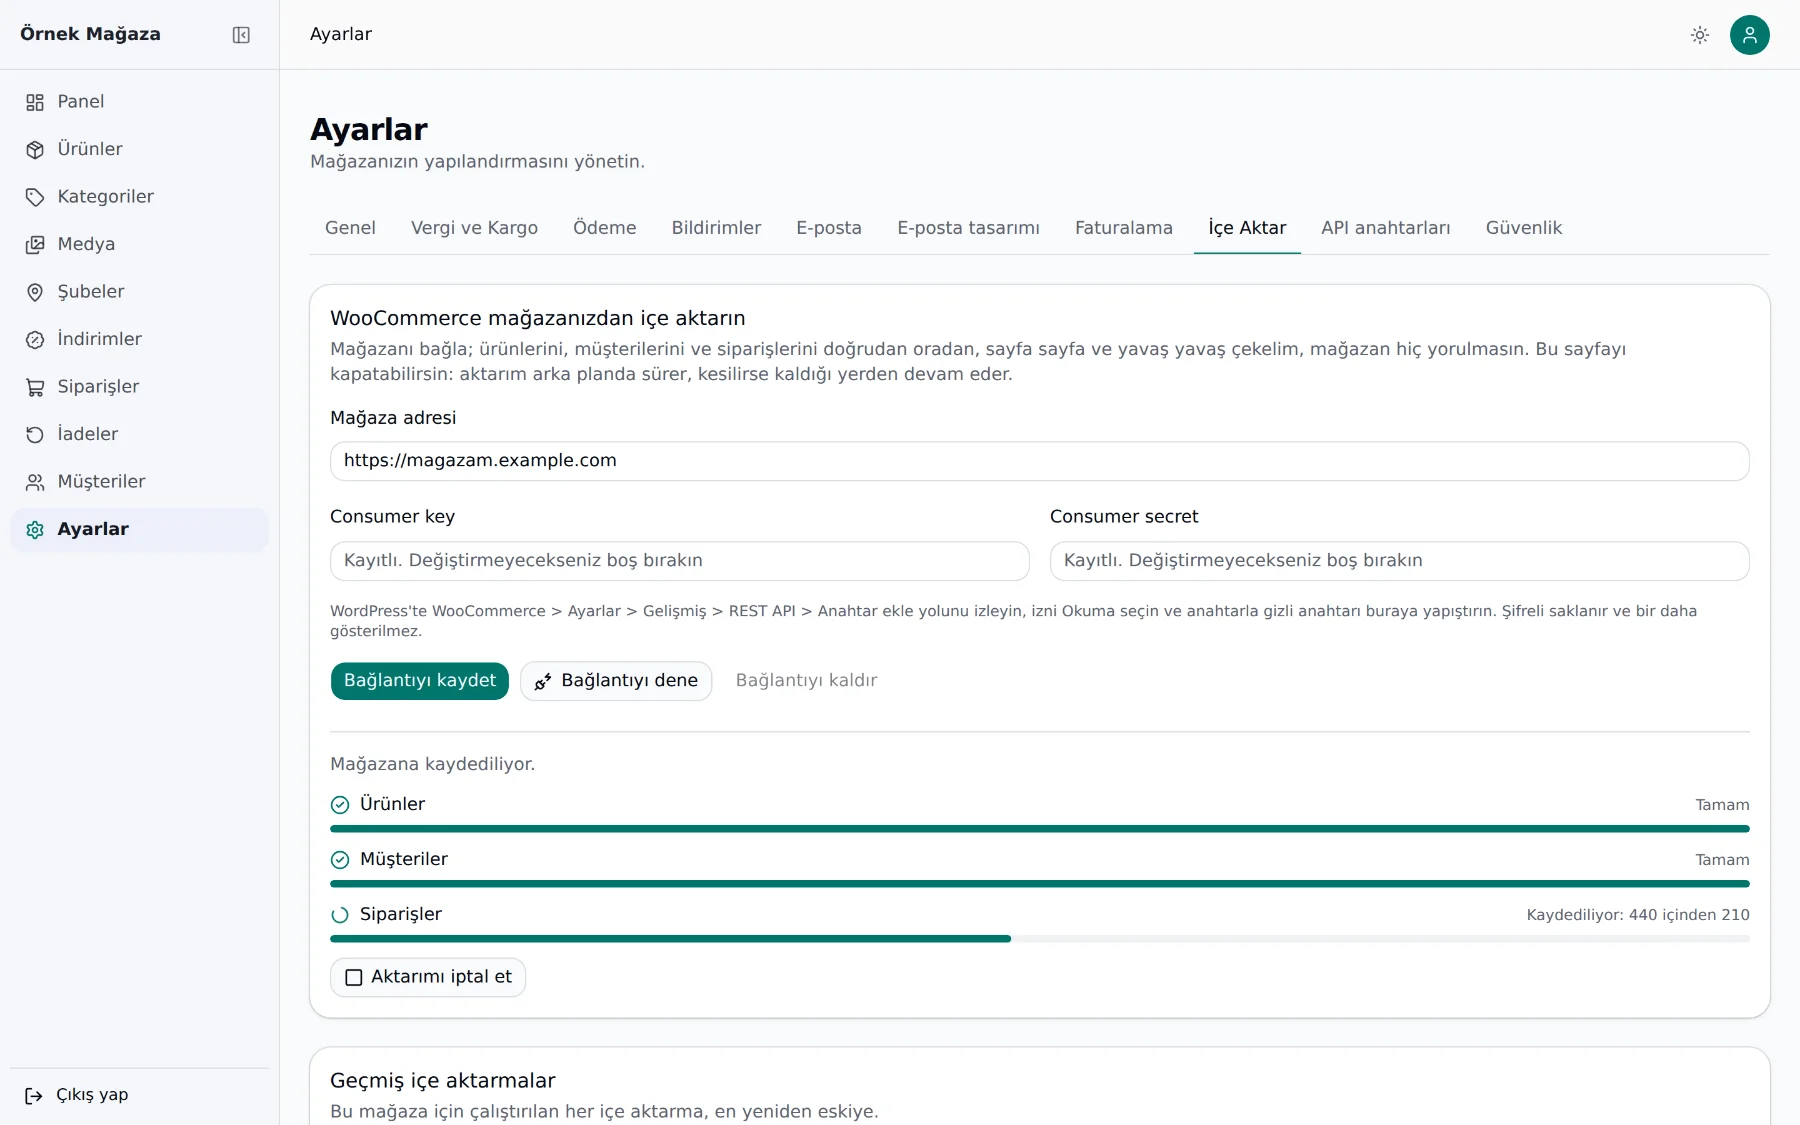Click the Ürünler box icon

[x=35, y=150]
